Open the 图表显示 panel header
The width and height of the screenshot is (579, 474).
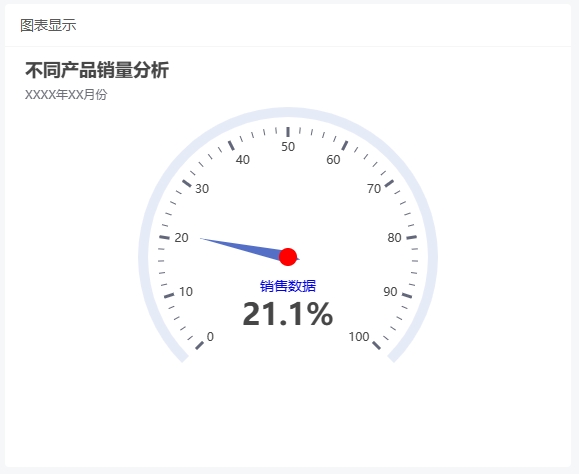coord(48,25)
